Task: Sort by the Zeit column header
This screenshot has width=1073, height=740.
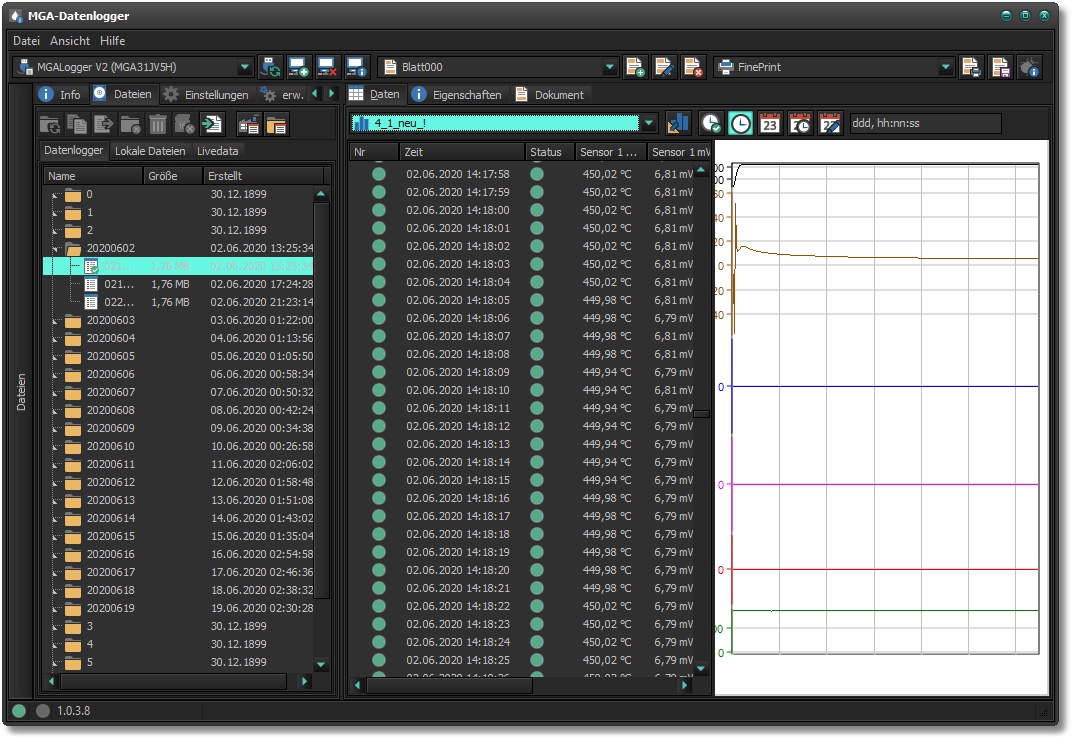Action: click(x=461, y=152)
